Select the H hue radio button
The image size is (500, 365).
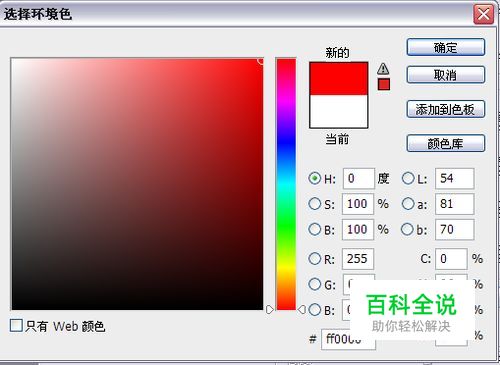[314, 178]
